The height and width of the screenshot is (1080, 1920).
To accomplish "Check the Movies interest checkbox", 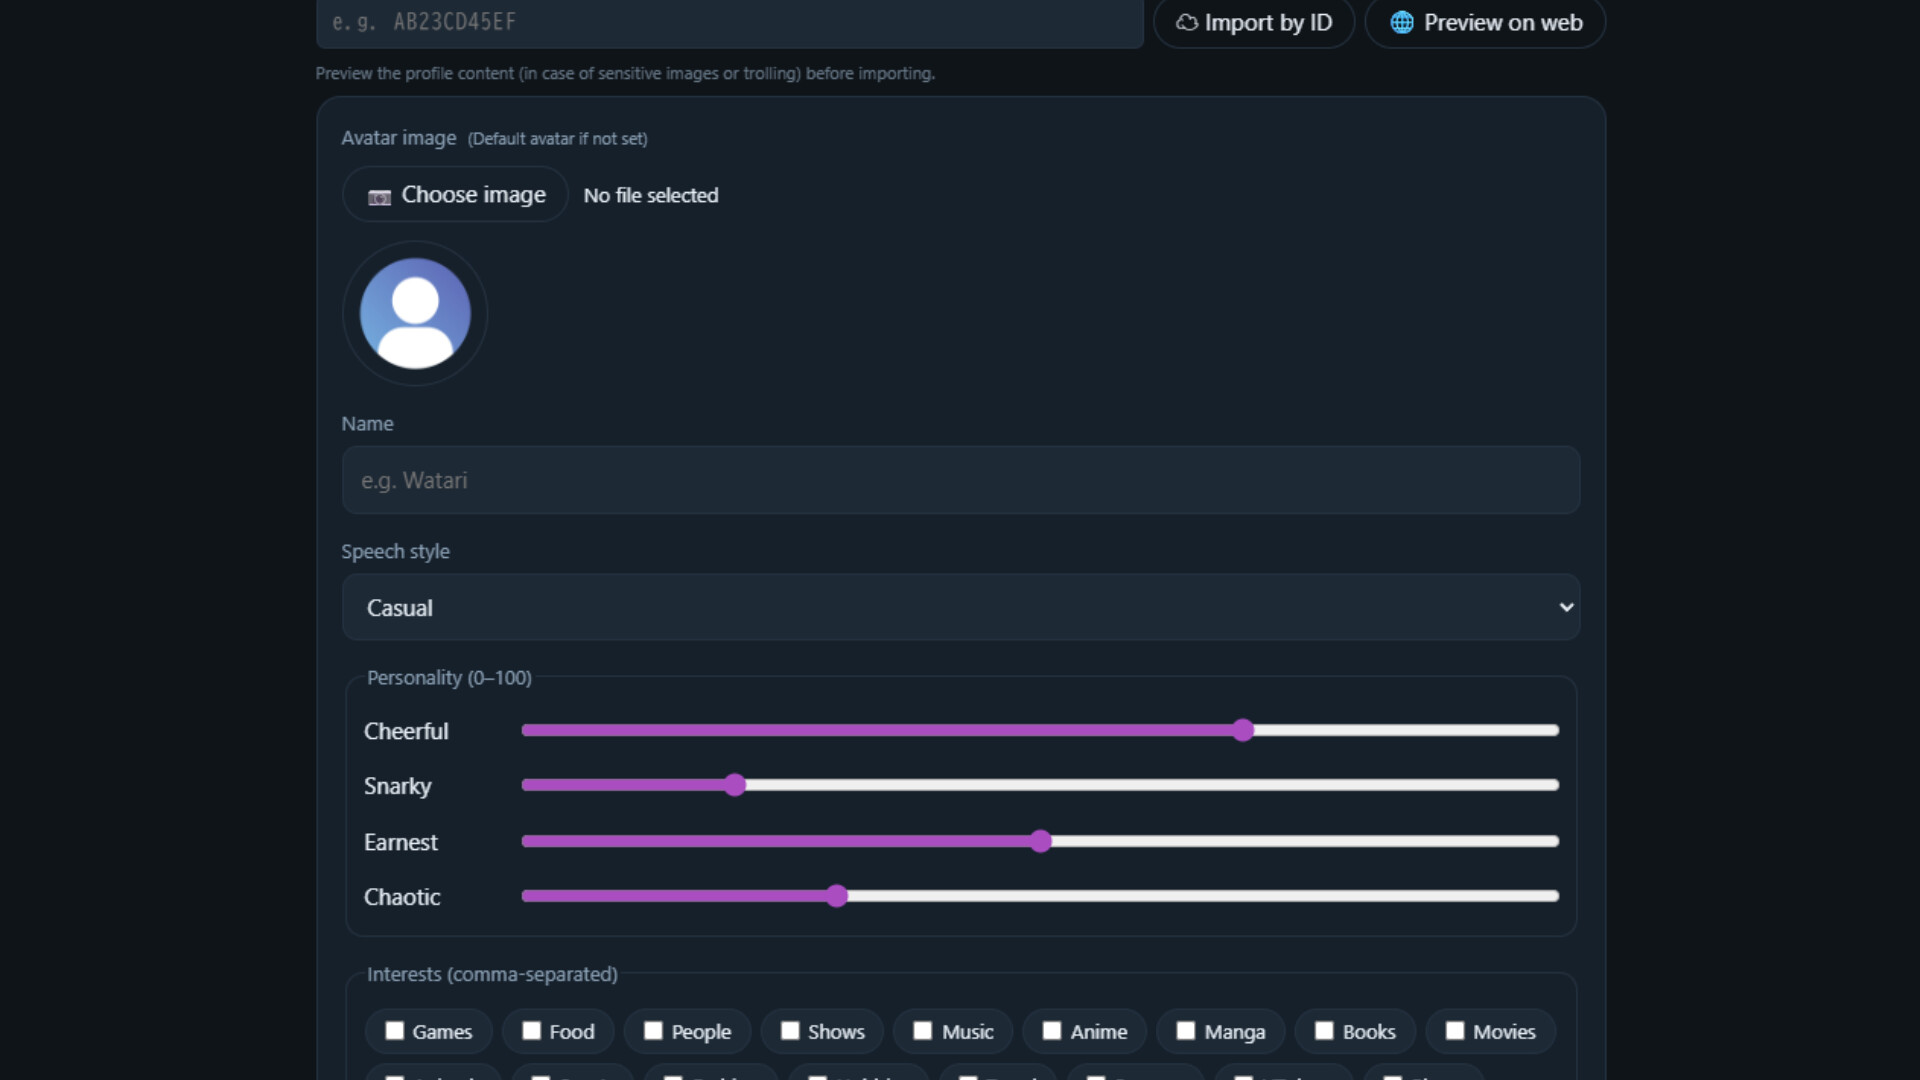I will (x=1455, y=1030).
